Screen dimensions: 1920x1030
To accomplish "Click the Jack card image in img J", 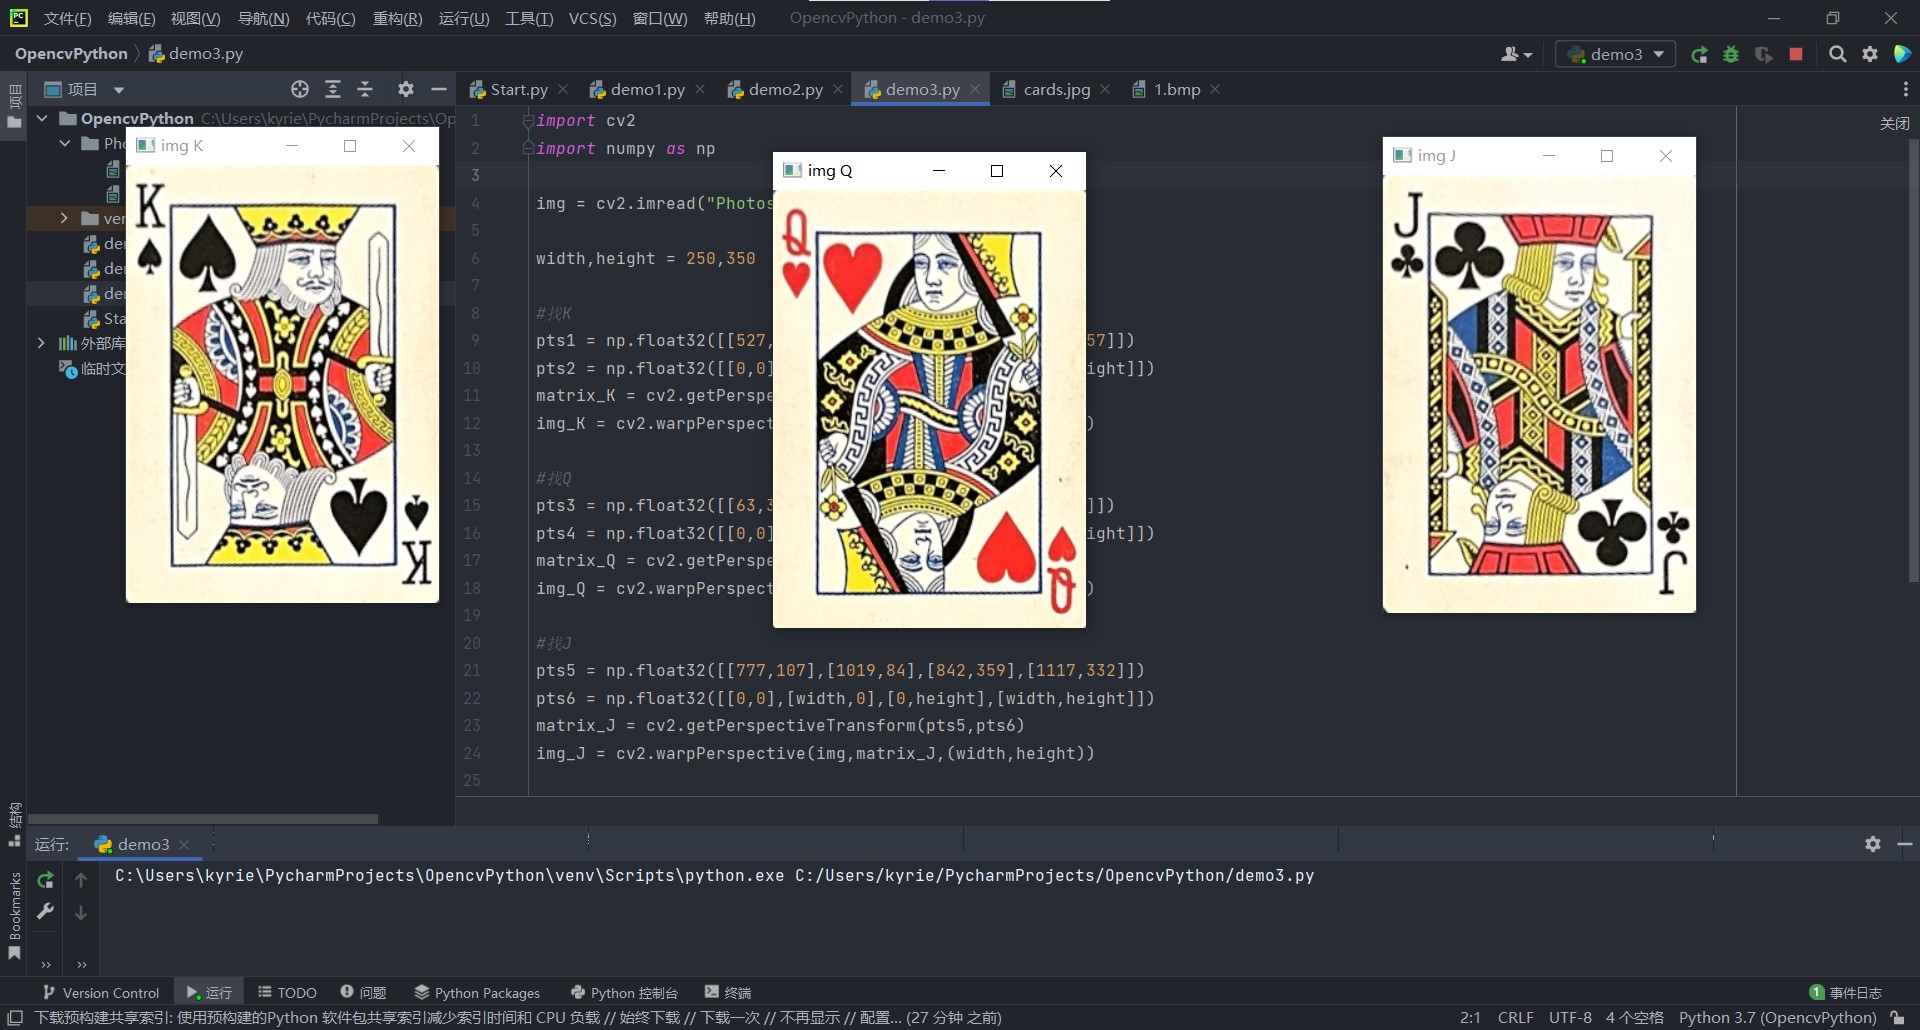I will pyautogui.click(x=1539, y=394).
